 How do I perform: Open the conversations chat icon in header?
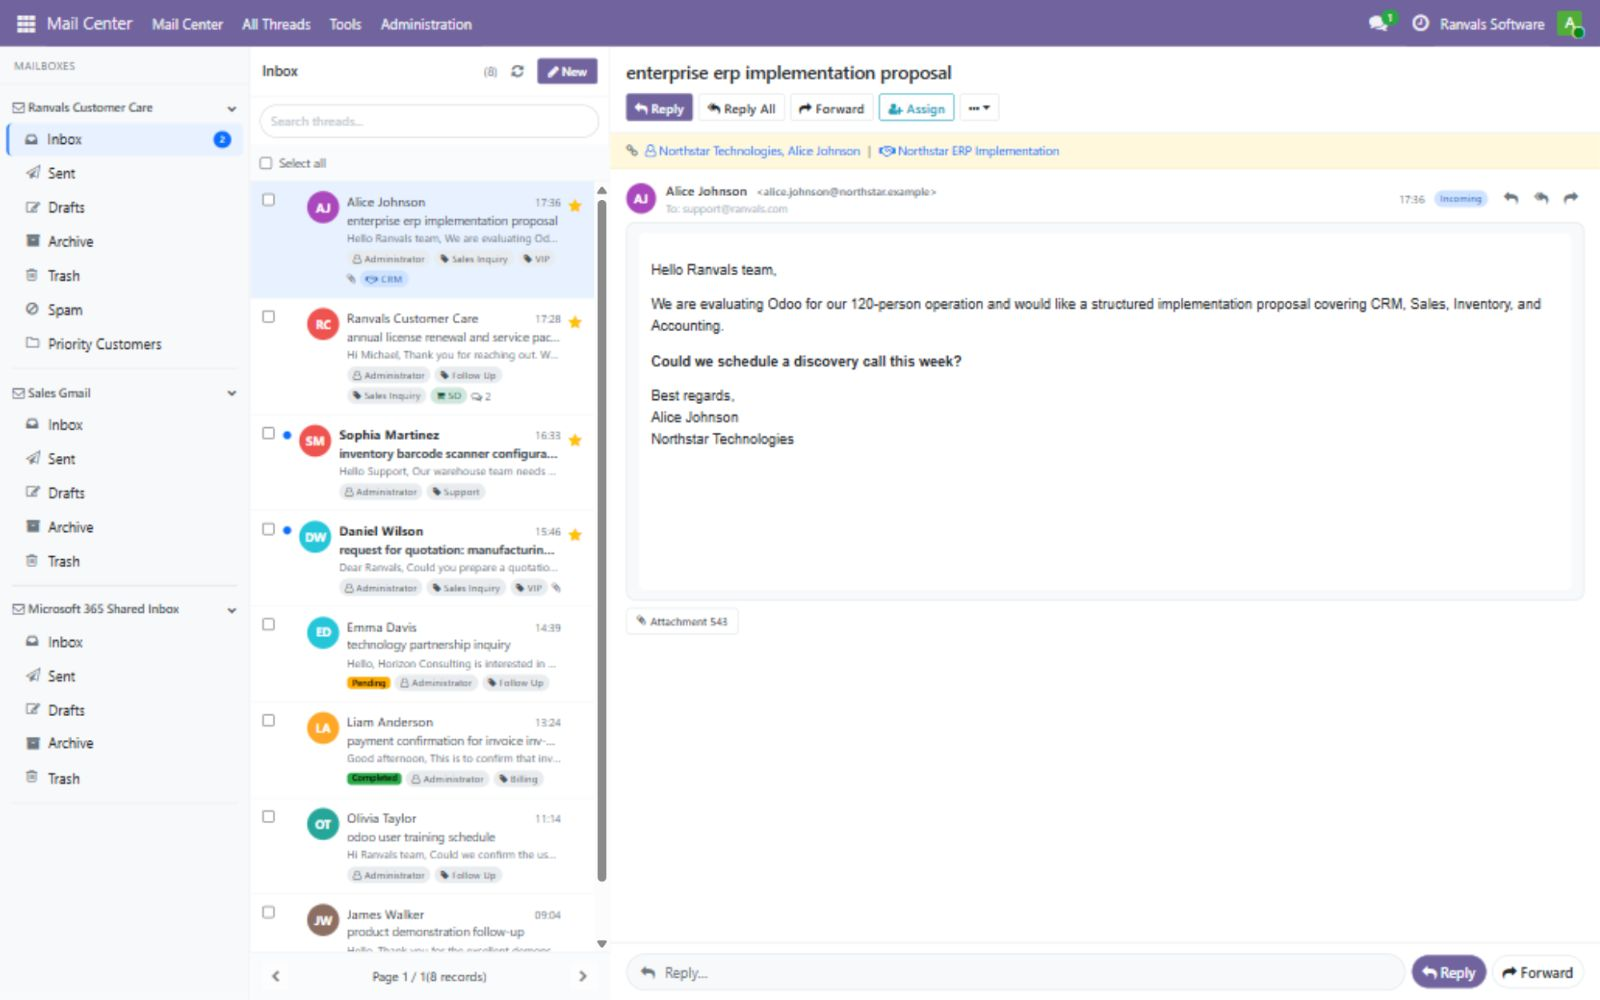(1380, 23)
